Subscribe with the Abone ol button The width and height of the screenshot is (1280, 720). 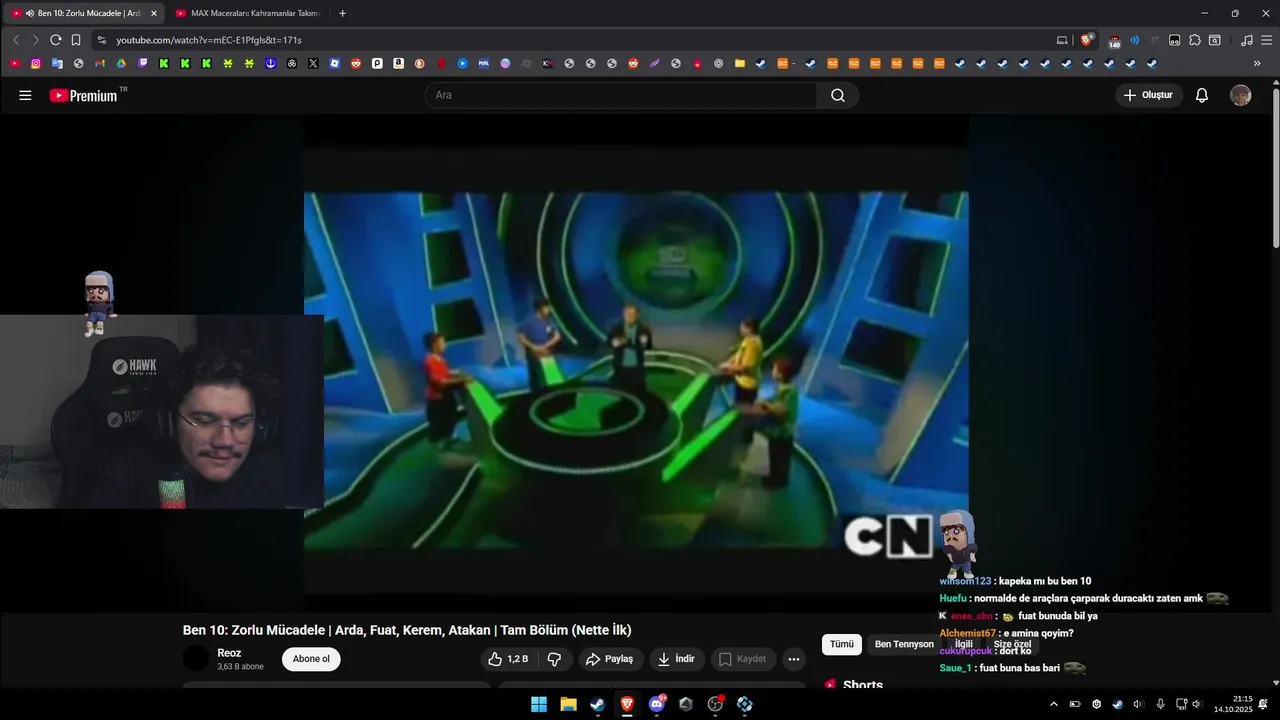[x=311, y=659]
